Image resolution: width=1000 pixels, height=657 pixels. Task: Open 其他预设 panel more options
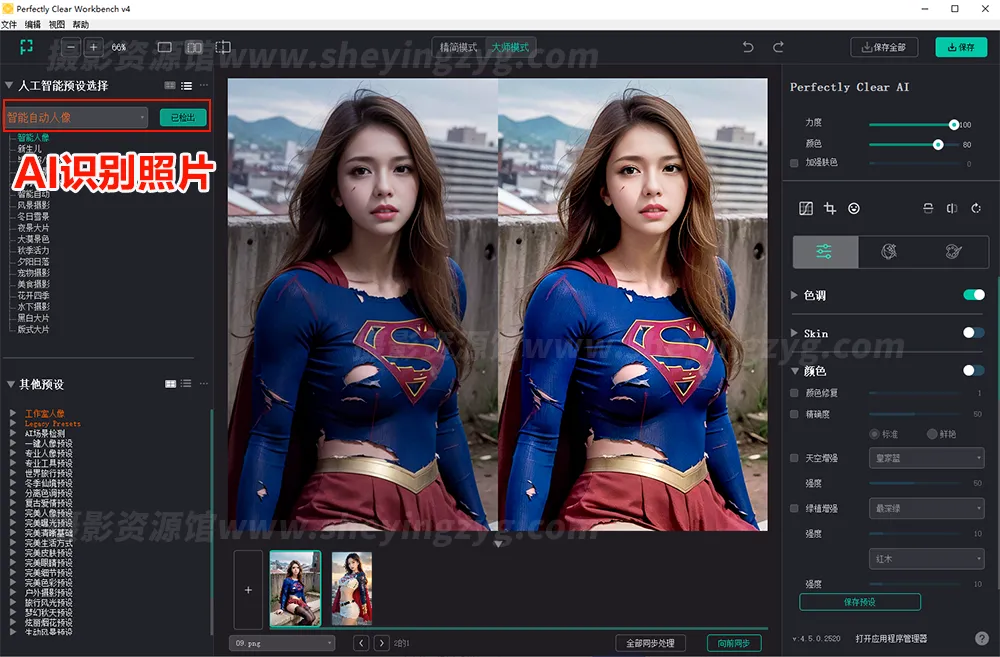(203, 384)
